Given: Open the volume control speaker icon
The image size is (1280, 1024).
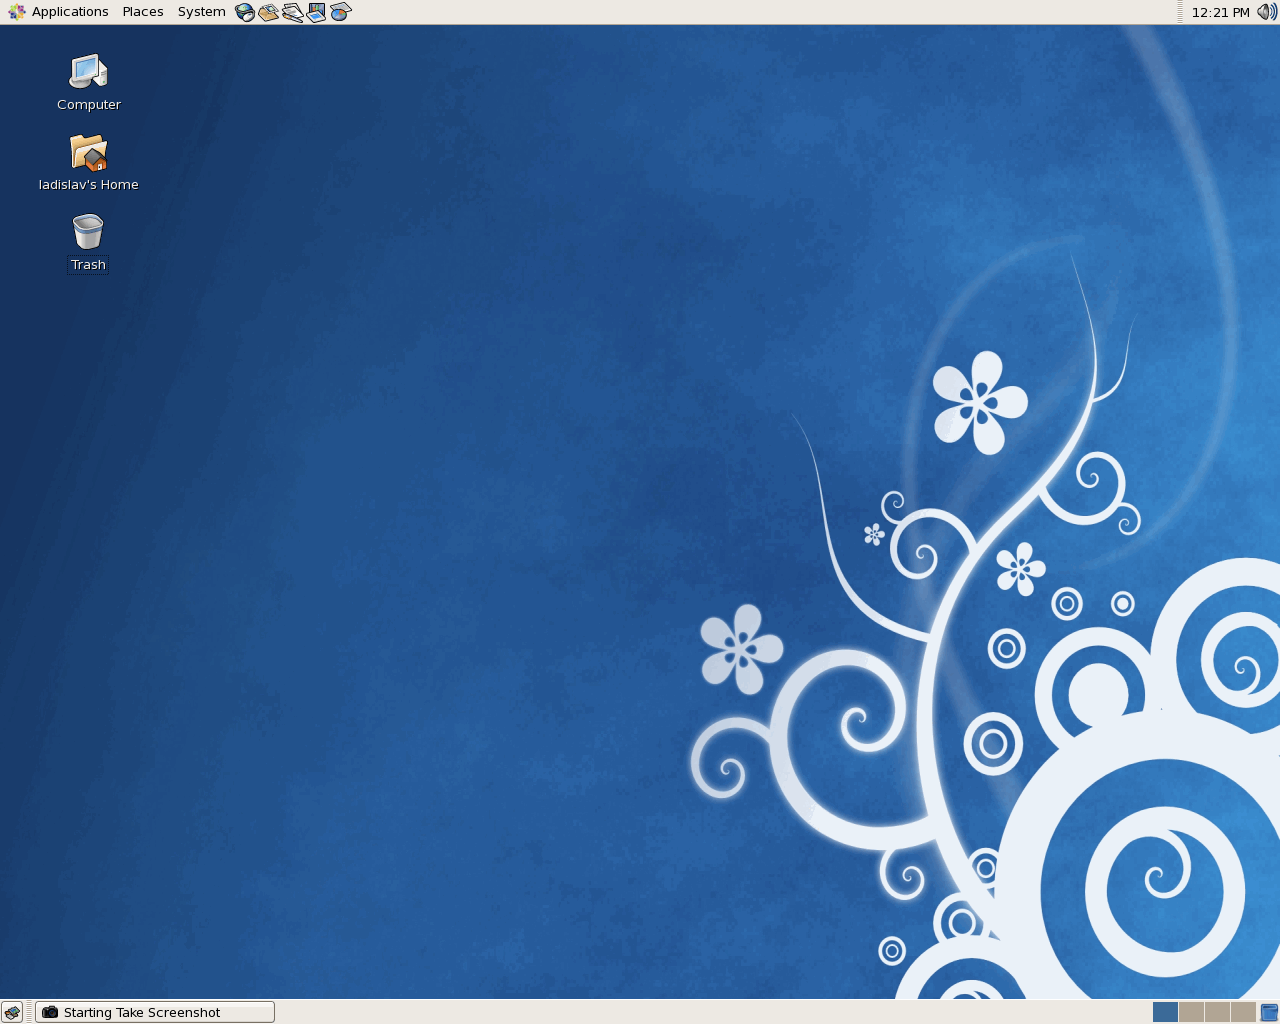Looking at the screenshot, I should (1267, 12).
